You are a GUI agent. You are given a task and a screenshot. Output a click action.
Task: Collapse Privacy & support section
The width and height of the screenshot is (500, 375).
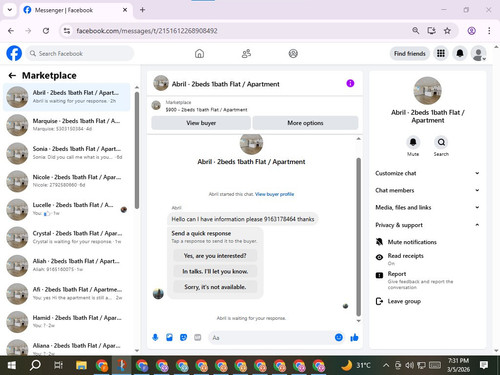tap(428, 225)
